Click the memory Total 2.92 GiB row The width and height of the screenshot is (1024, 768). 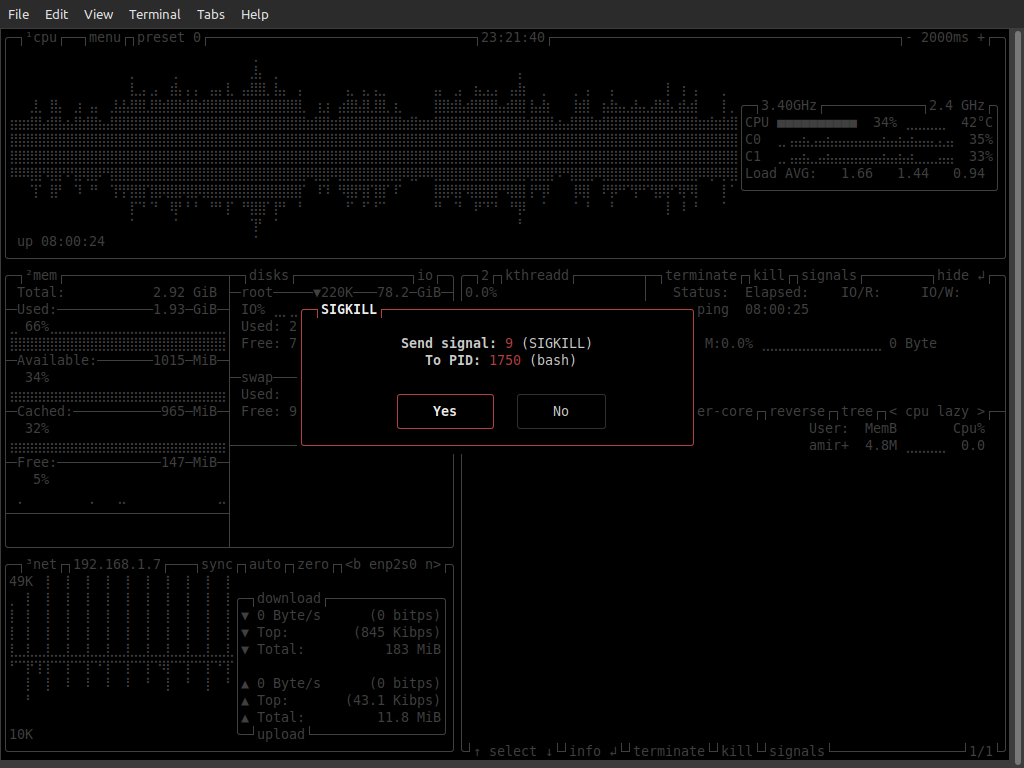[x=117, y=293]
